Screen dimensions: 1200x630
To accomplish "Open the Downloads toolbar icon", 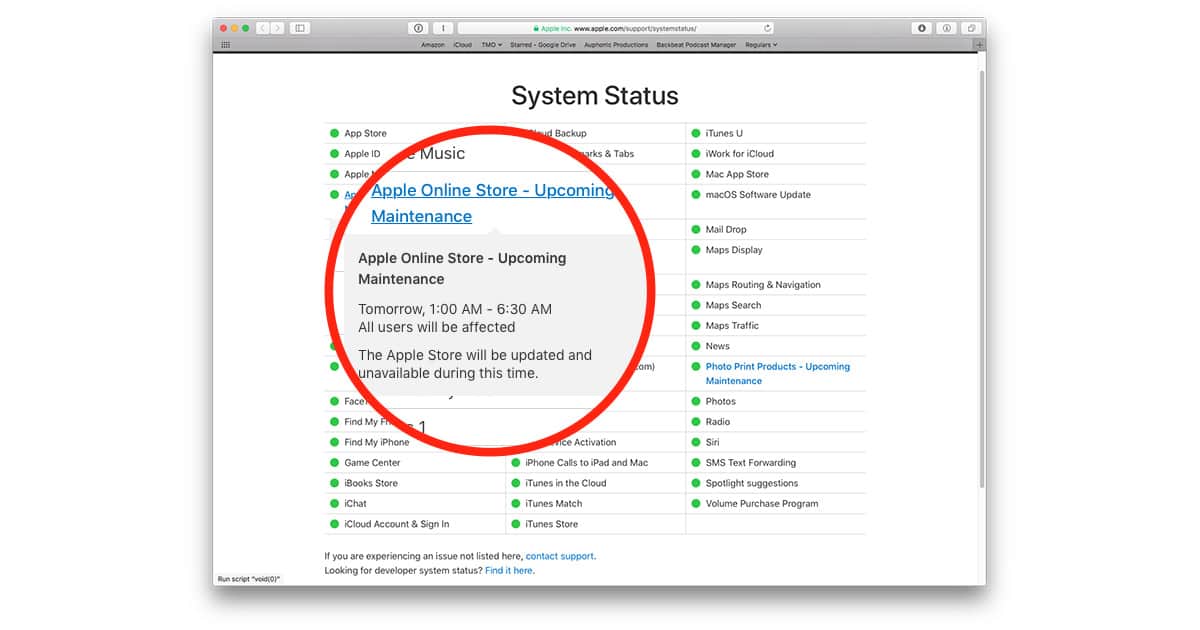I will pyautogui.click(x=922, y=28).
